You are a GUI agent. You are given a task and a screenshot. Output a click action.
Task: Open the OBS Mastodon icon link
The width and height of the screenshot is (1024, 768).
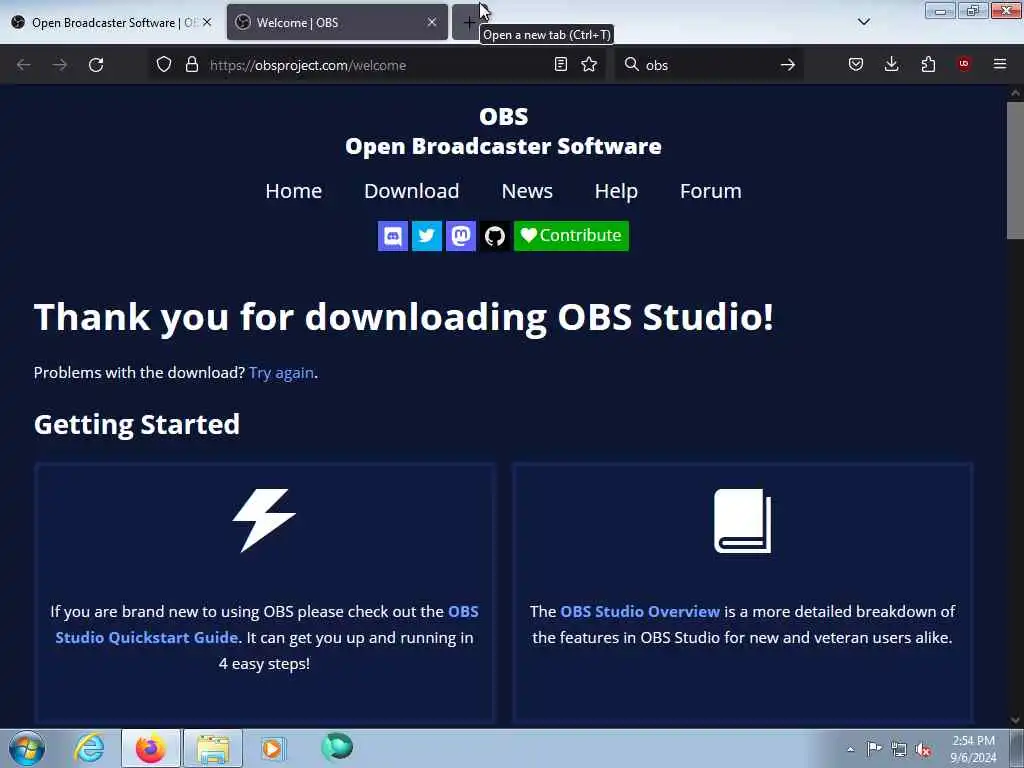pos(460,236)
